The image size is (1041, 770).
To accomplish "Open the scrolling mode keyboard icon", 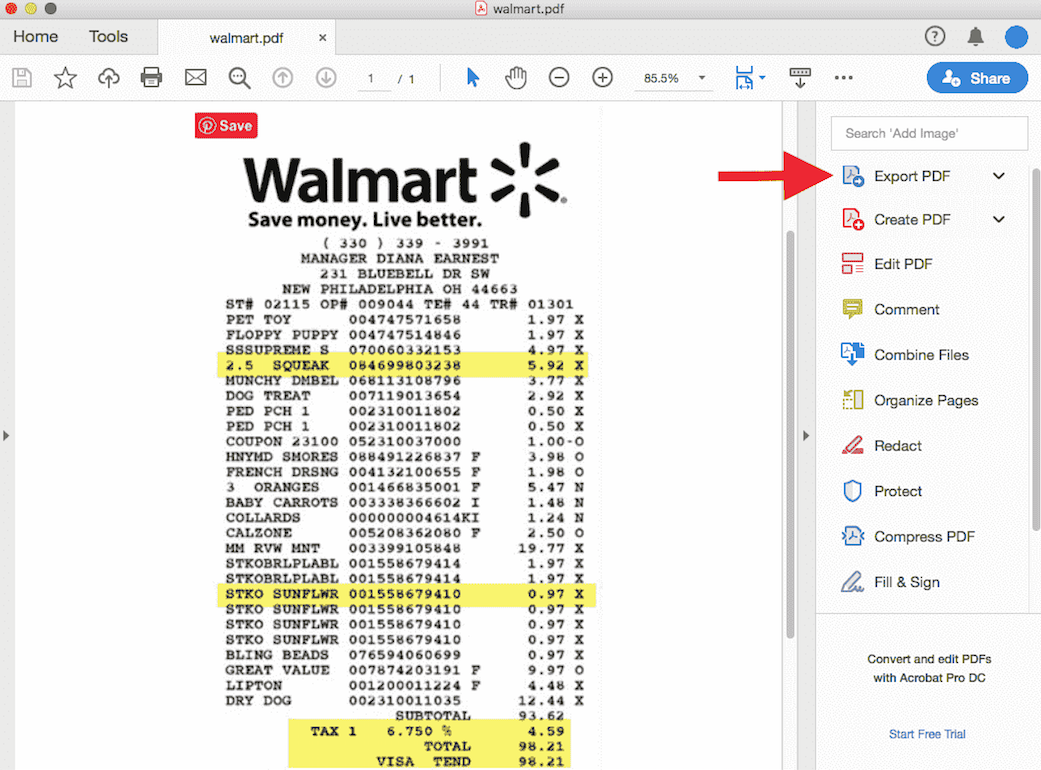I will click(800, 78).
